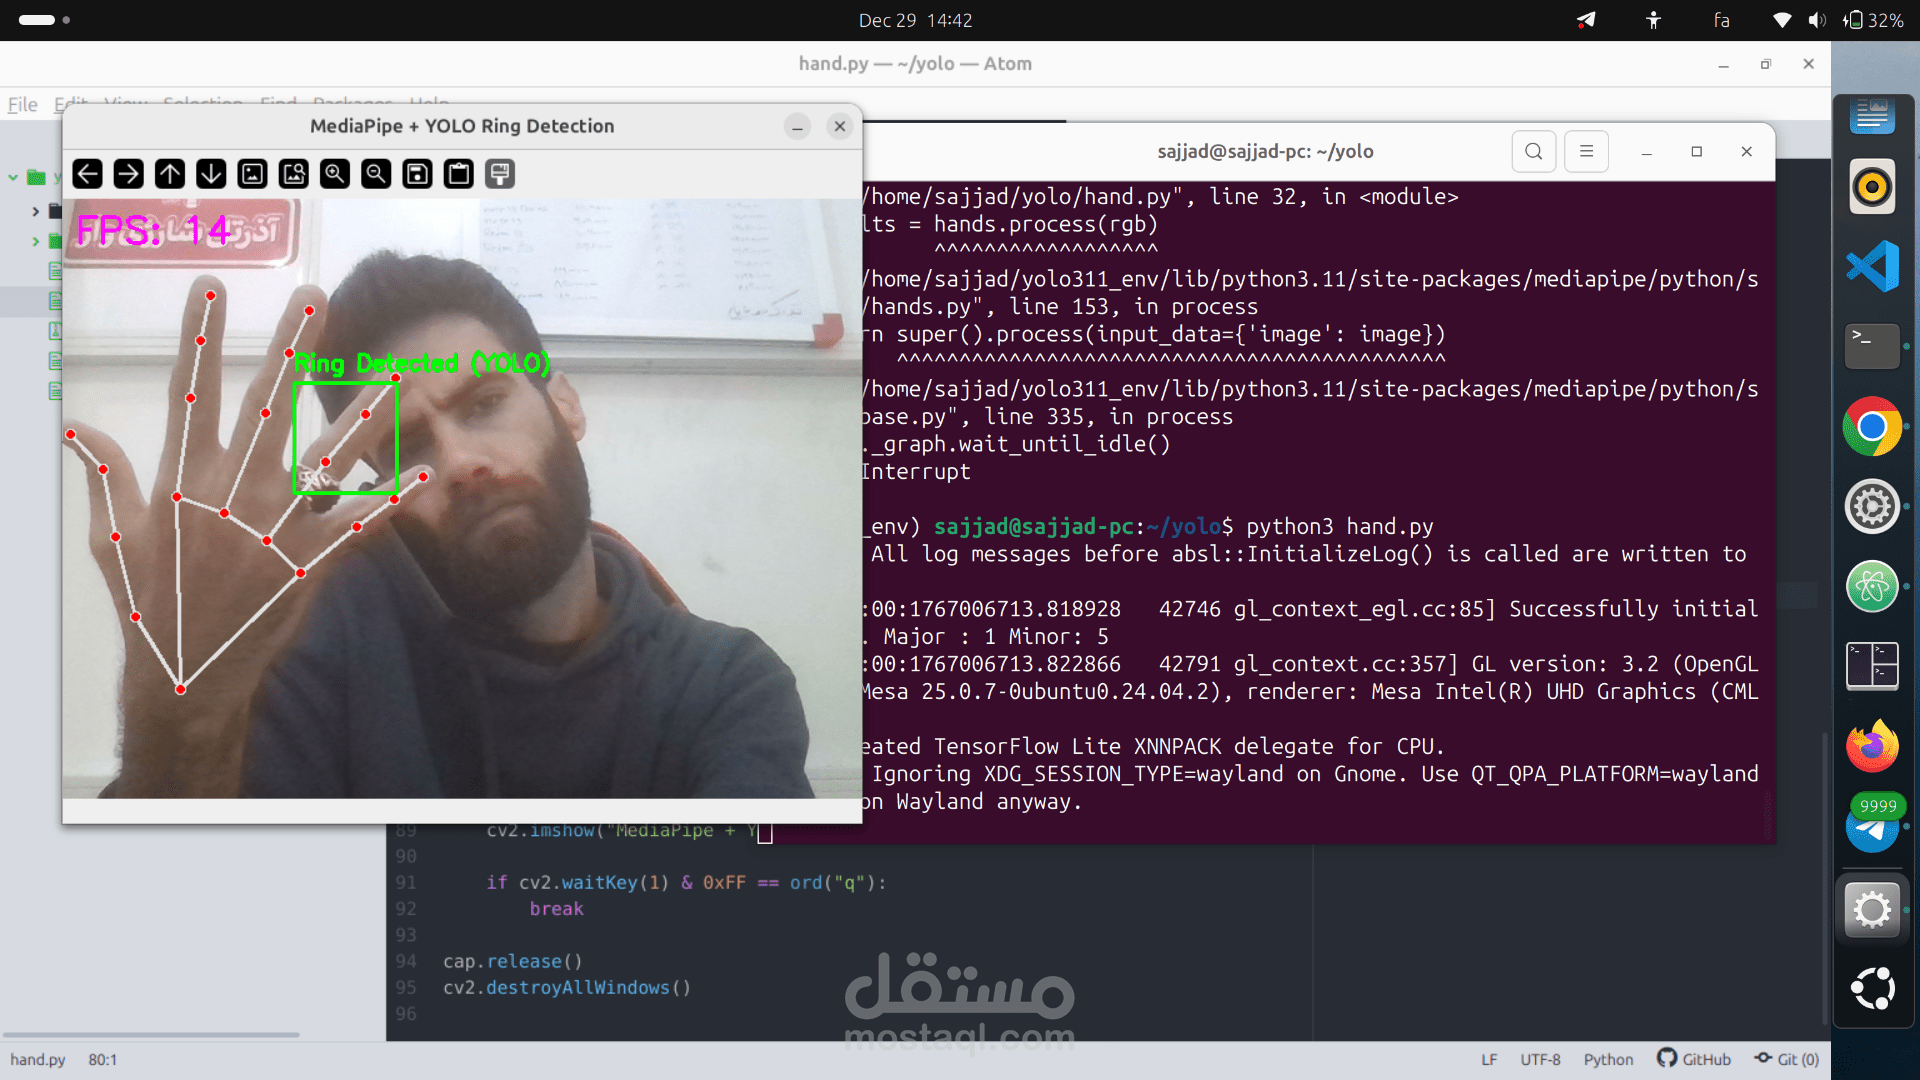1920x1080 pixels.
Task: Open the properties brush icon in toolbar
Action: click(x=500, y=174)
